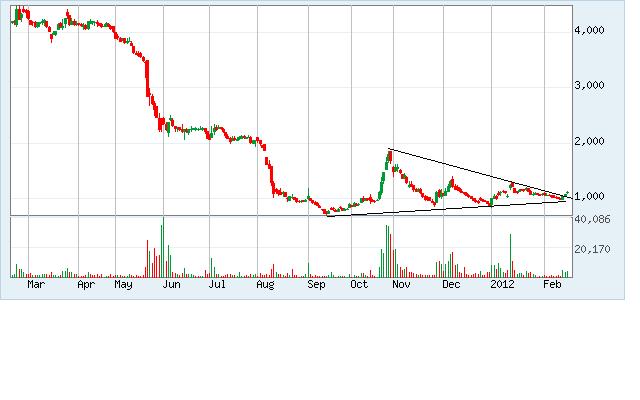Click the tallest volume bar in late October
The width and height of the screenshot is (640, 400).
click(x=386, y=250)
